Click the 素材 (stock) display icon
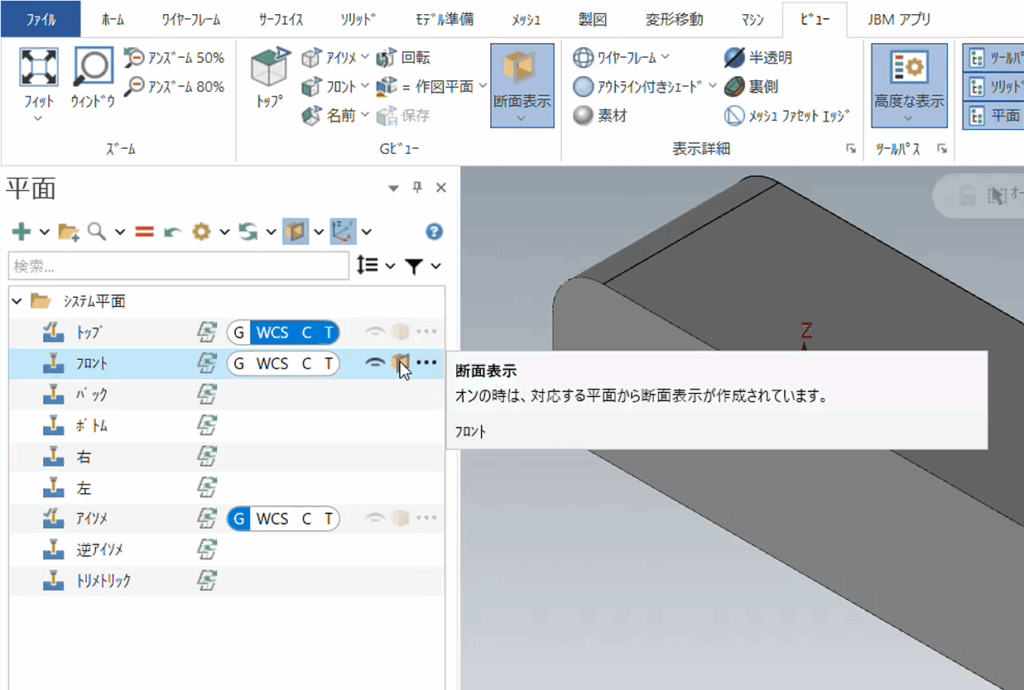1024x690 pixels. pyautogui.click(x=584, y=116)
